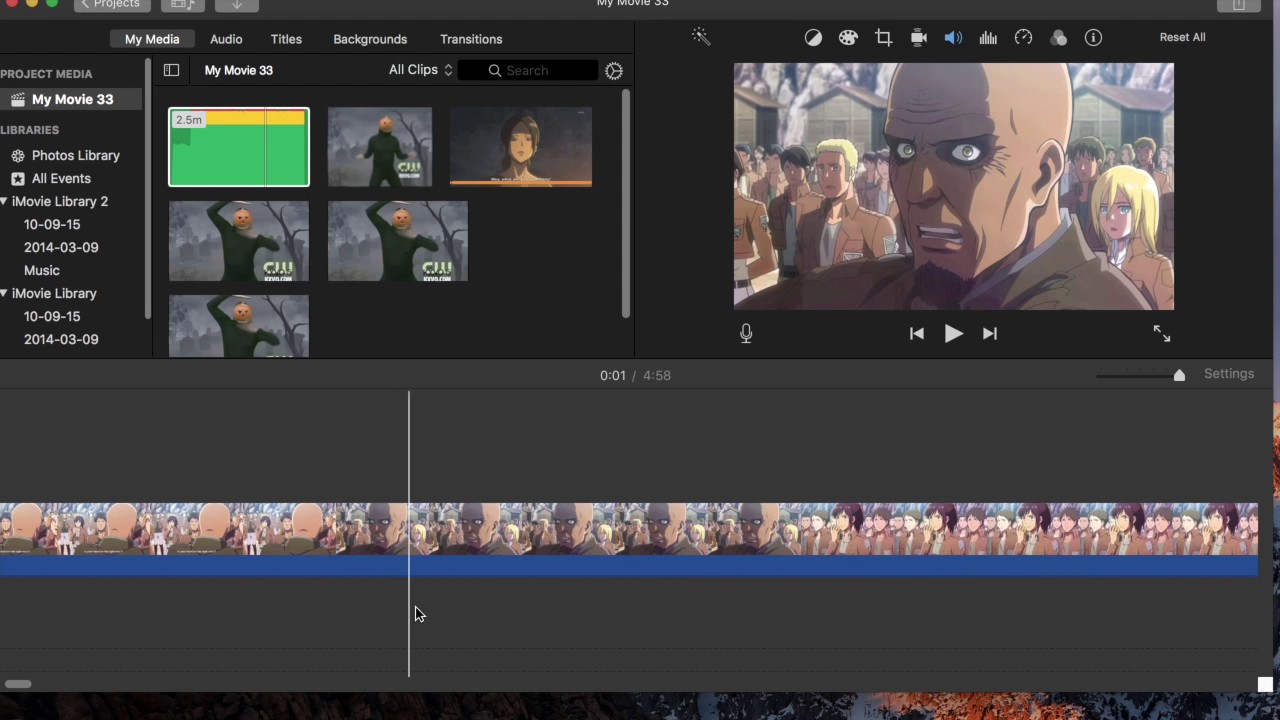1280x720 pixels.
Task: Open the color balance tool
Action: tap(813, 38)
